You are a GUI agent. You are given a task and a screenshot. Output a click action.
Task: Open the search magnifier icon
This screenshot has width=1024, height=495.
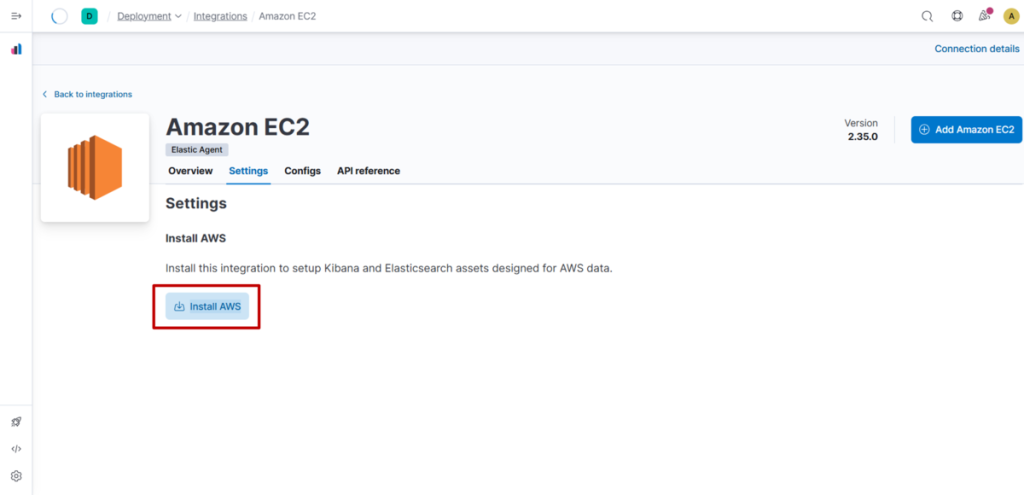(x=927, y=16)
